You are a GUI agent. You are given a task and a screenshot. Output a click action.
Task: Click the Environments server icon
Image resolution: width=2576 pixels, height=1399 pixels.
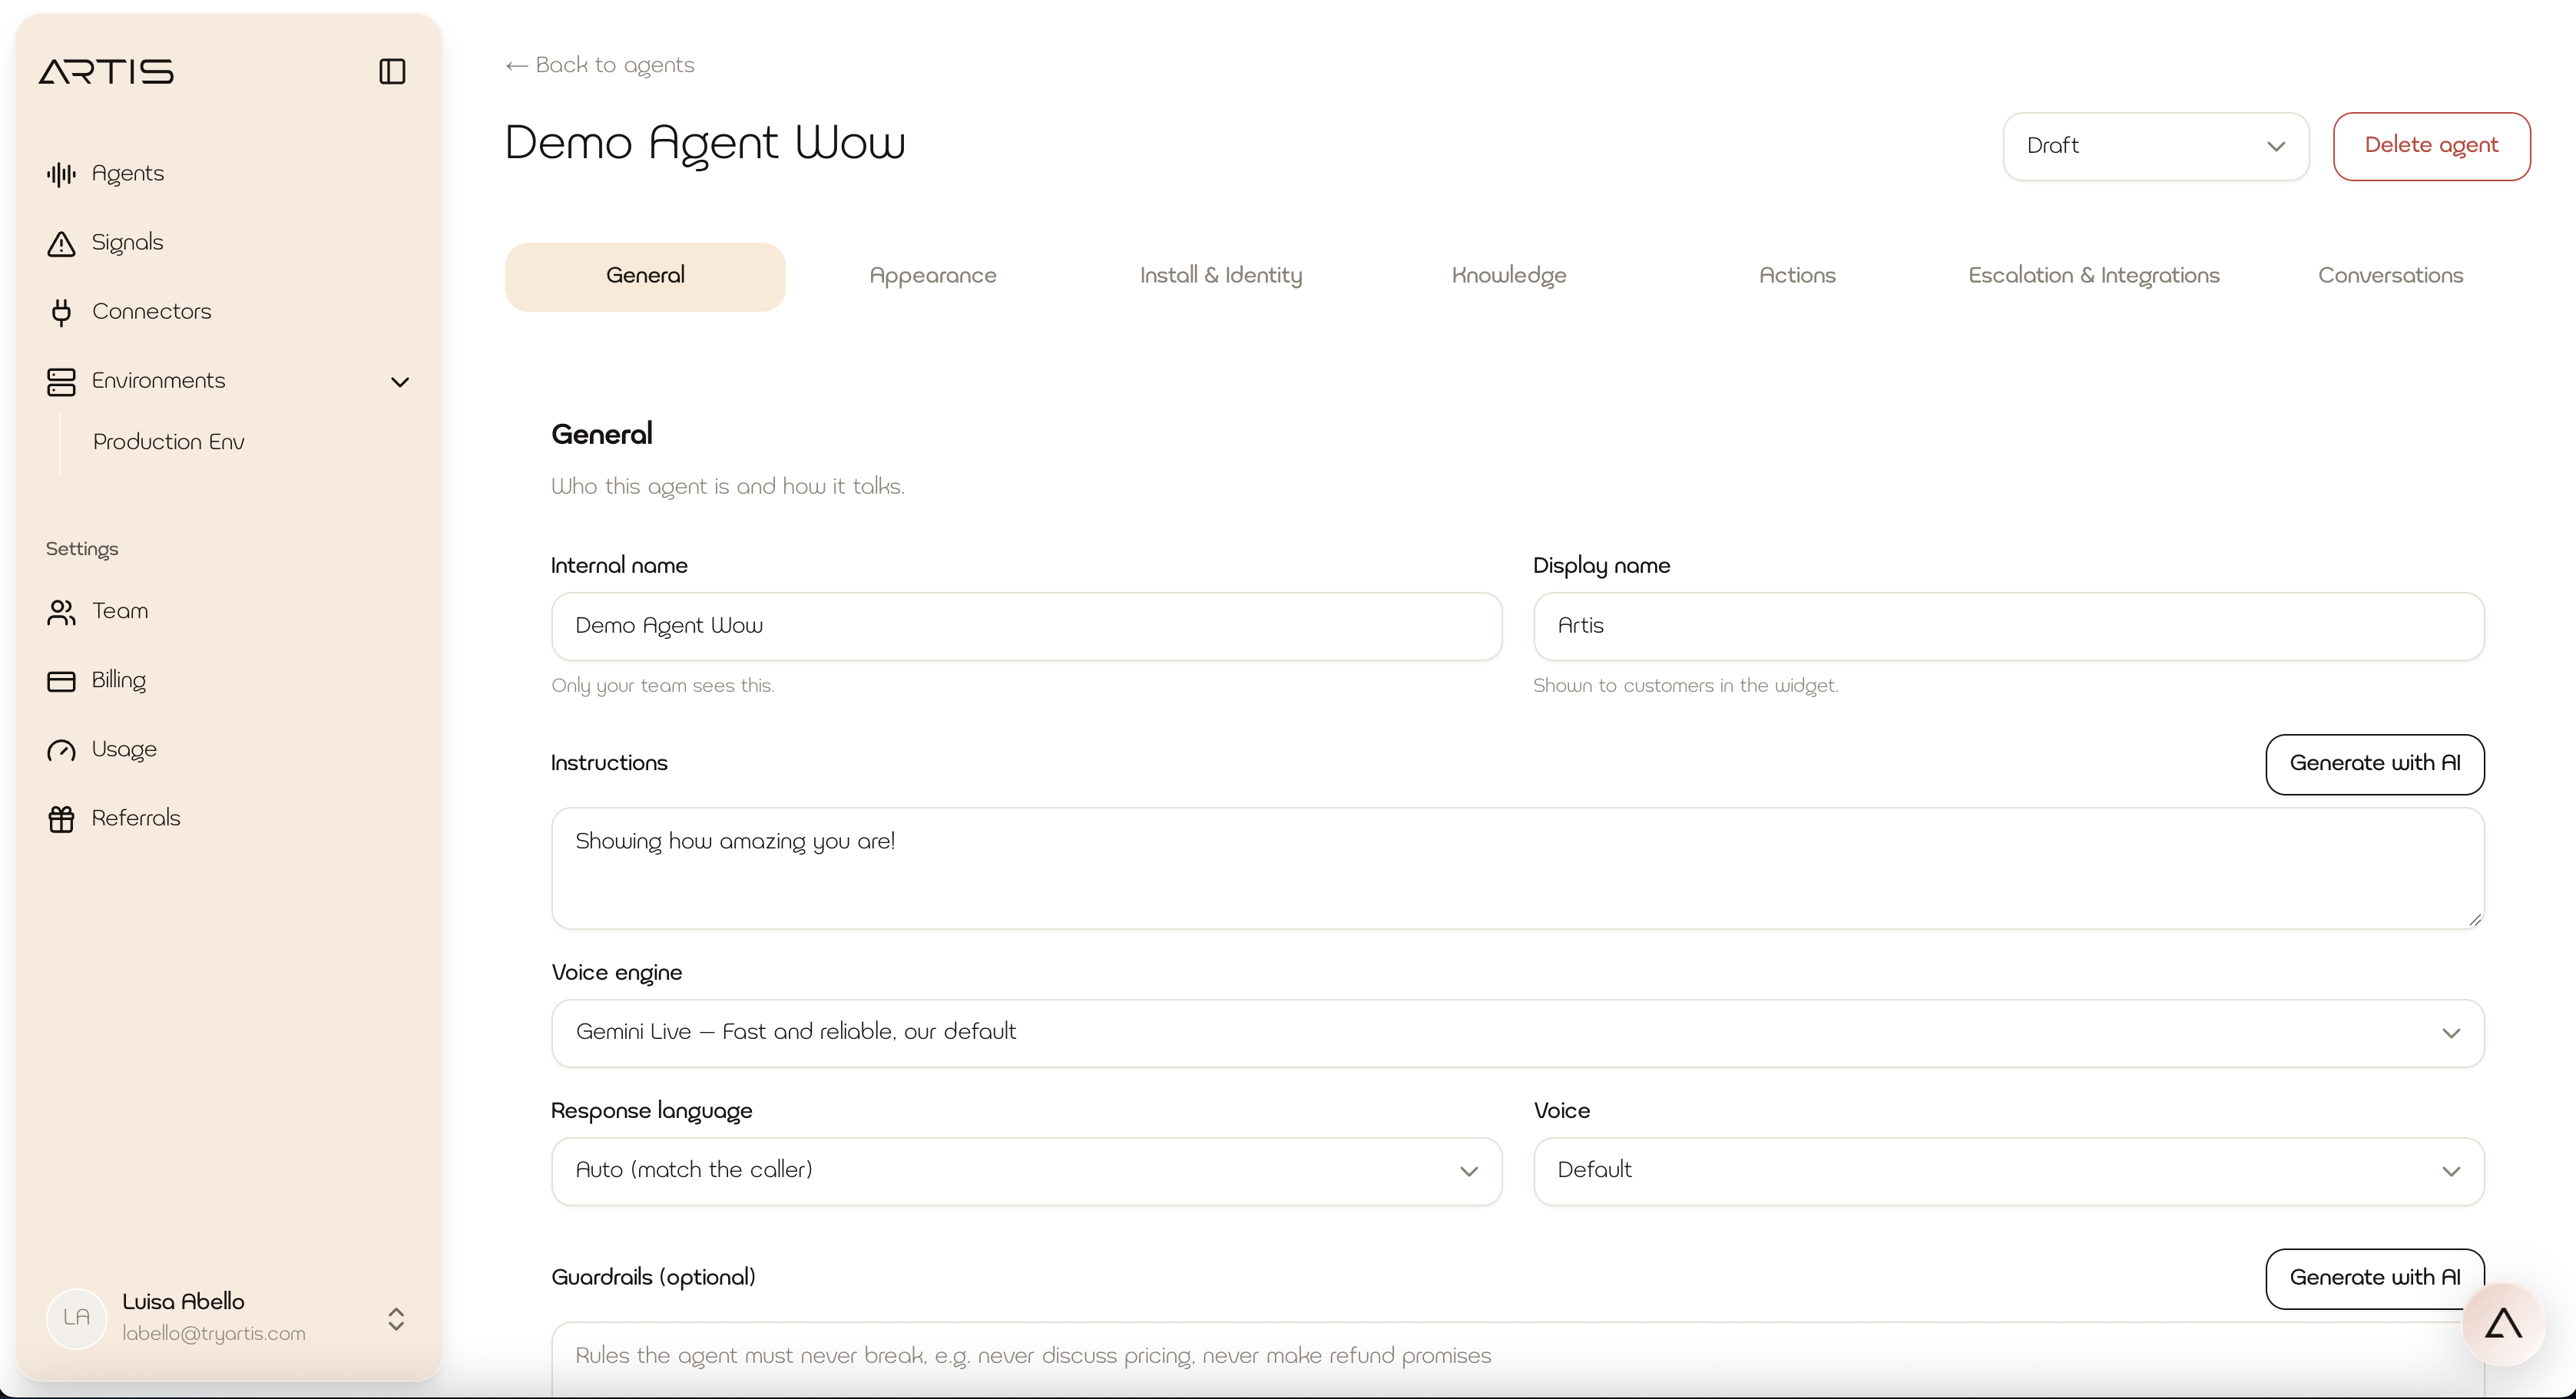(x=61, y=381)
